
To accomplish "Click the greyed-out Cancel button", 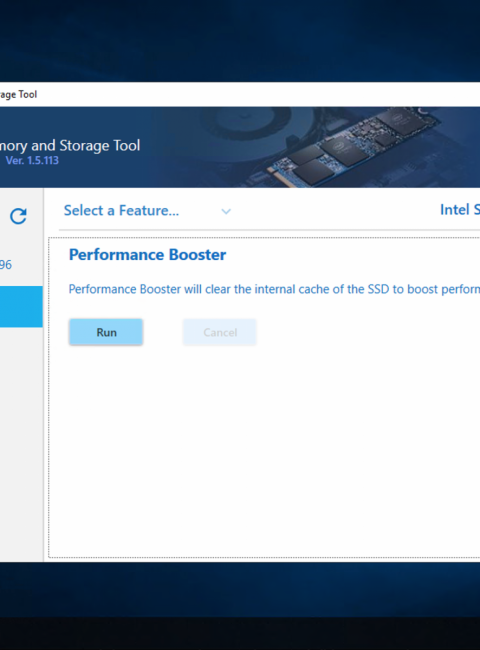I will click(x=220, y=332).
